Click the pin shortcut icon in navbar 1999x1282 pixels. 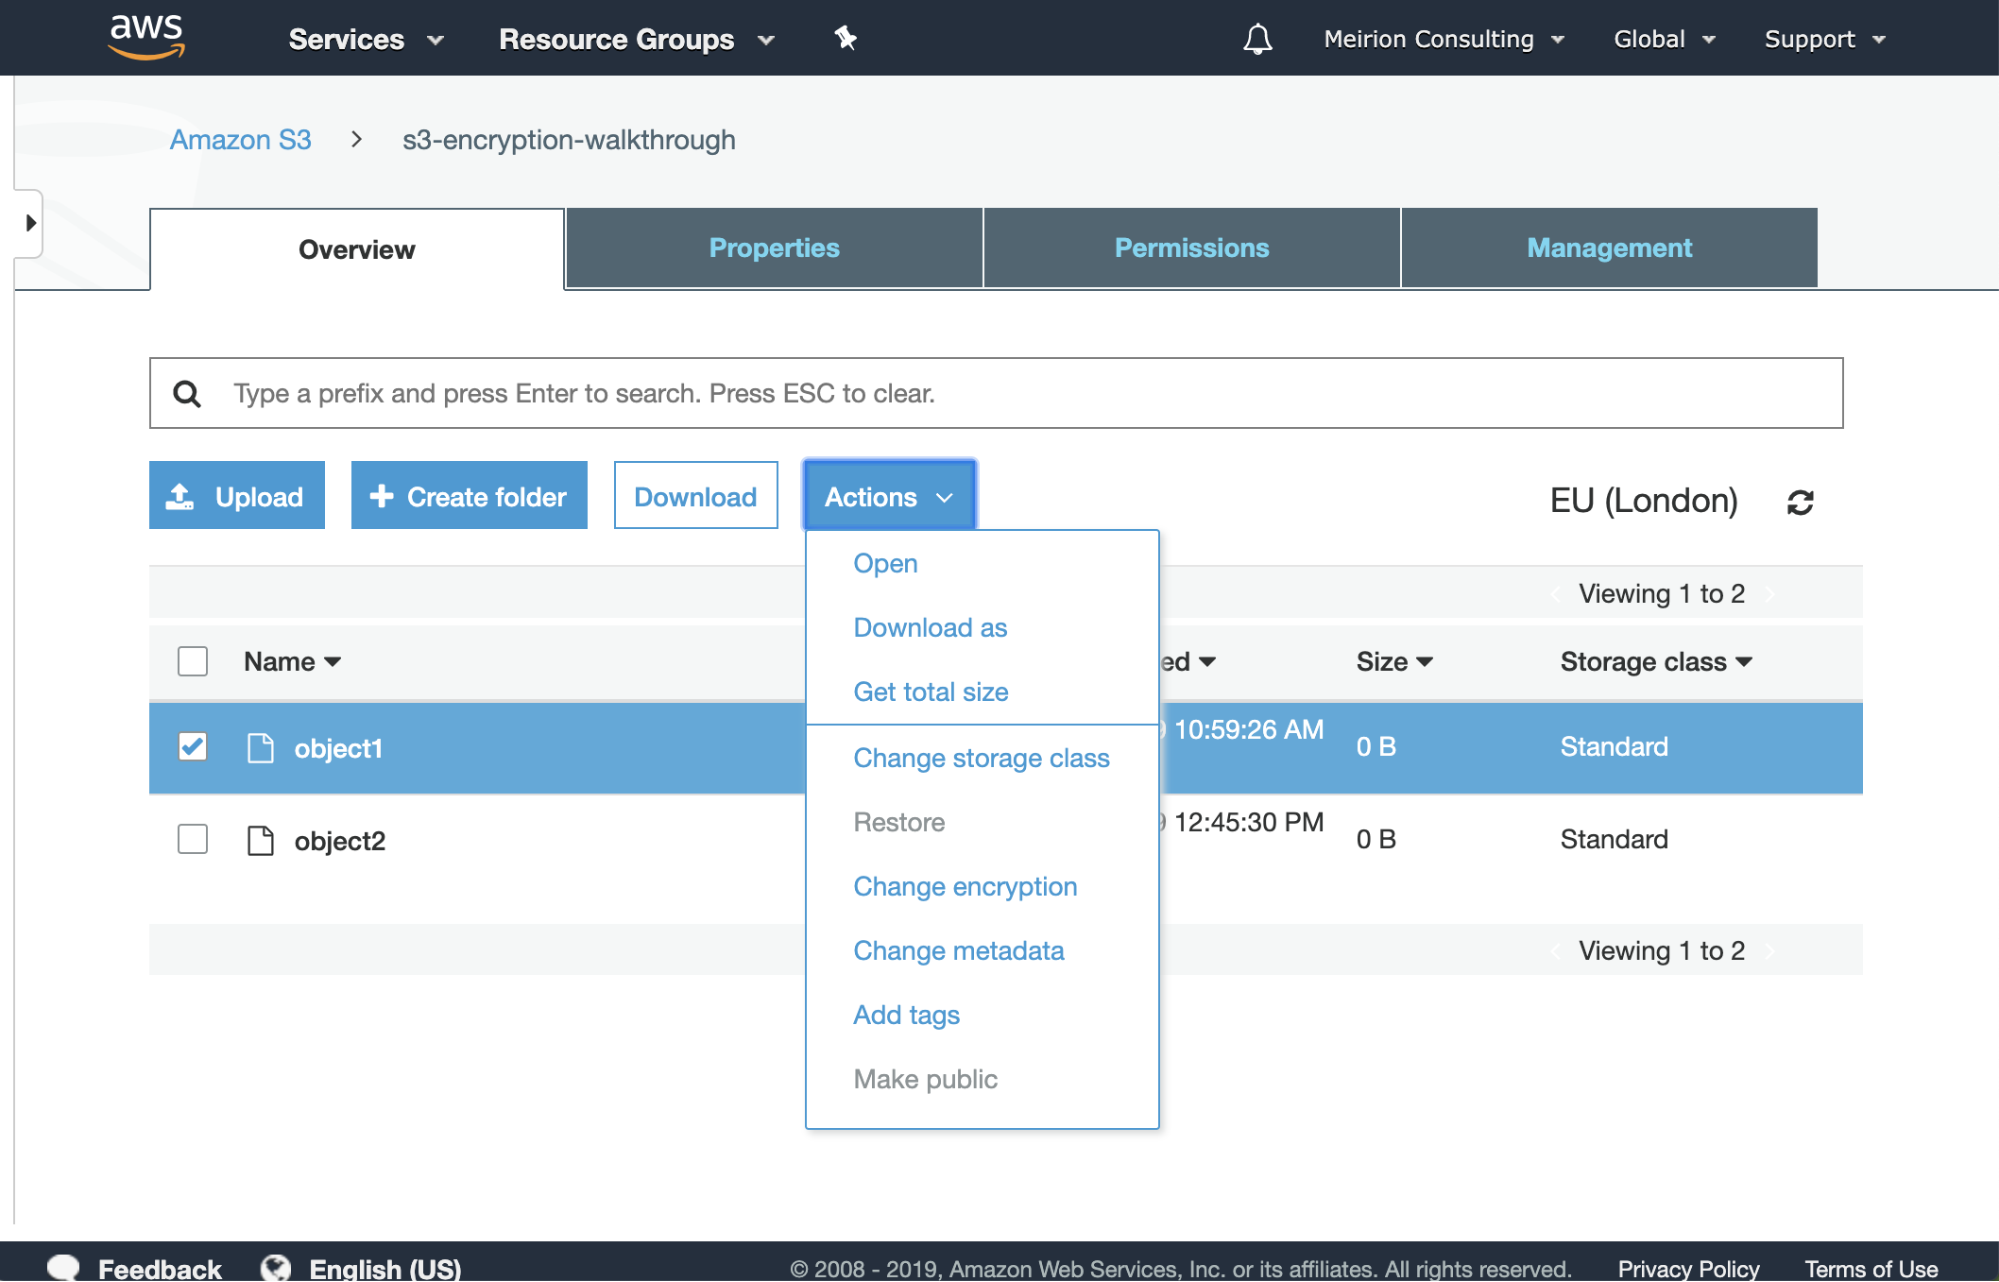point(845,38)
